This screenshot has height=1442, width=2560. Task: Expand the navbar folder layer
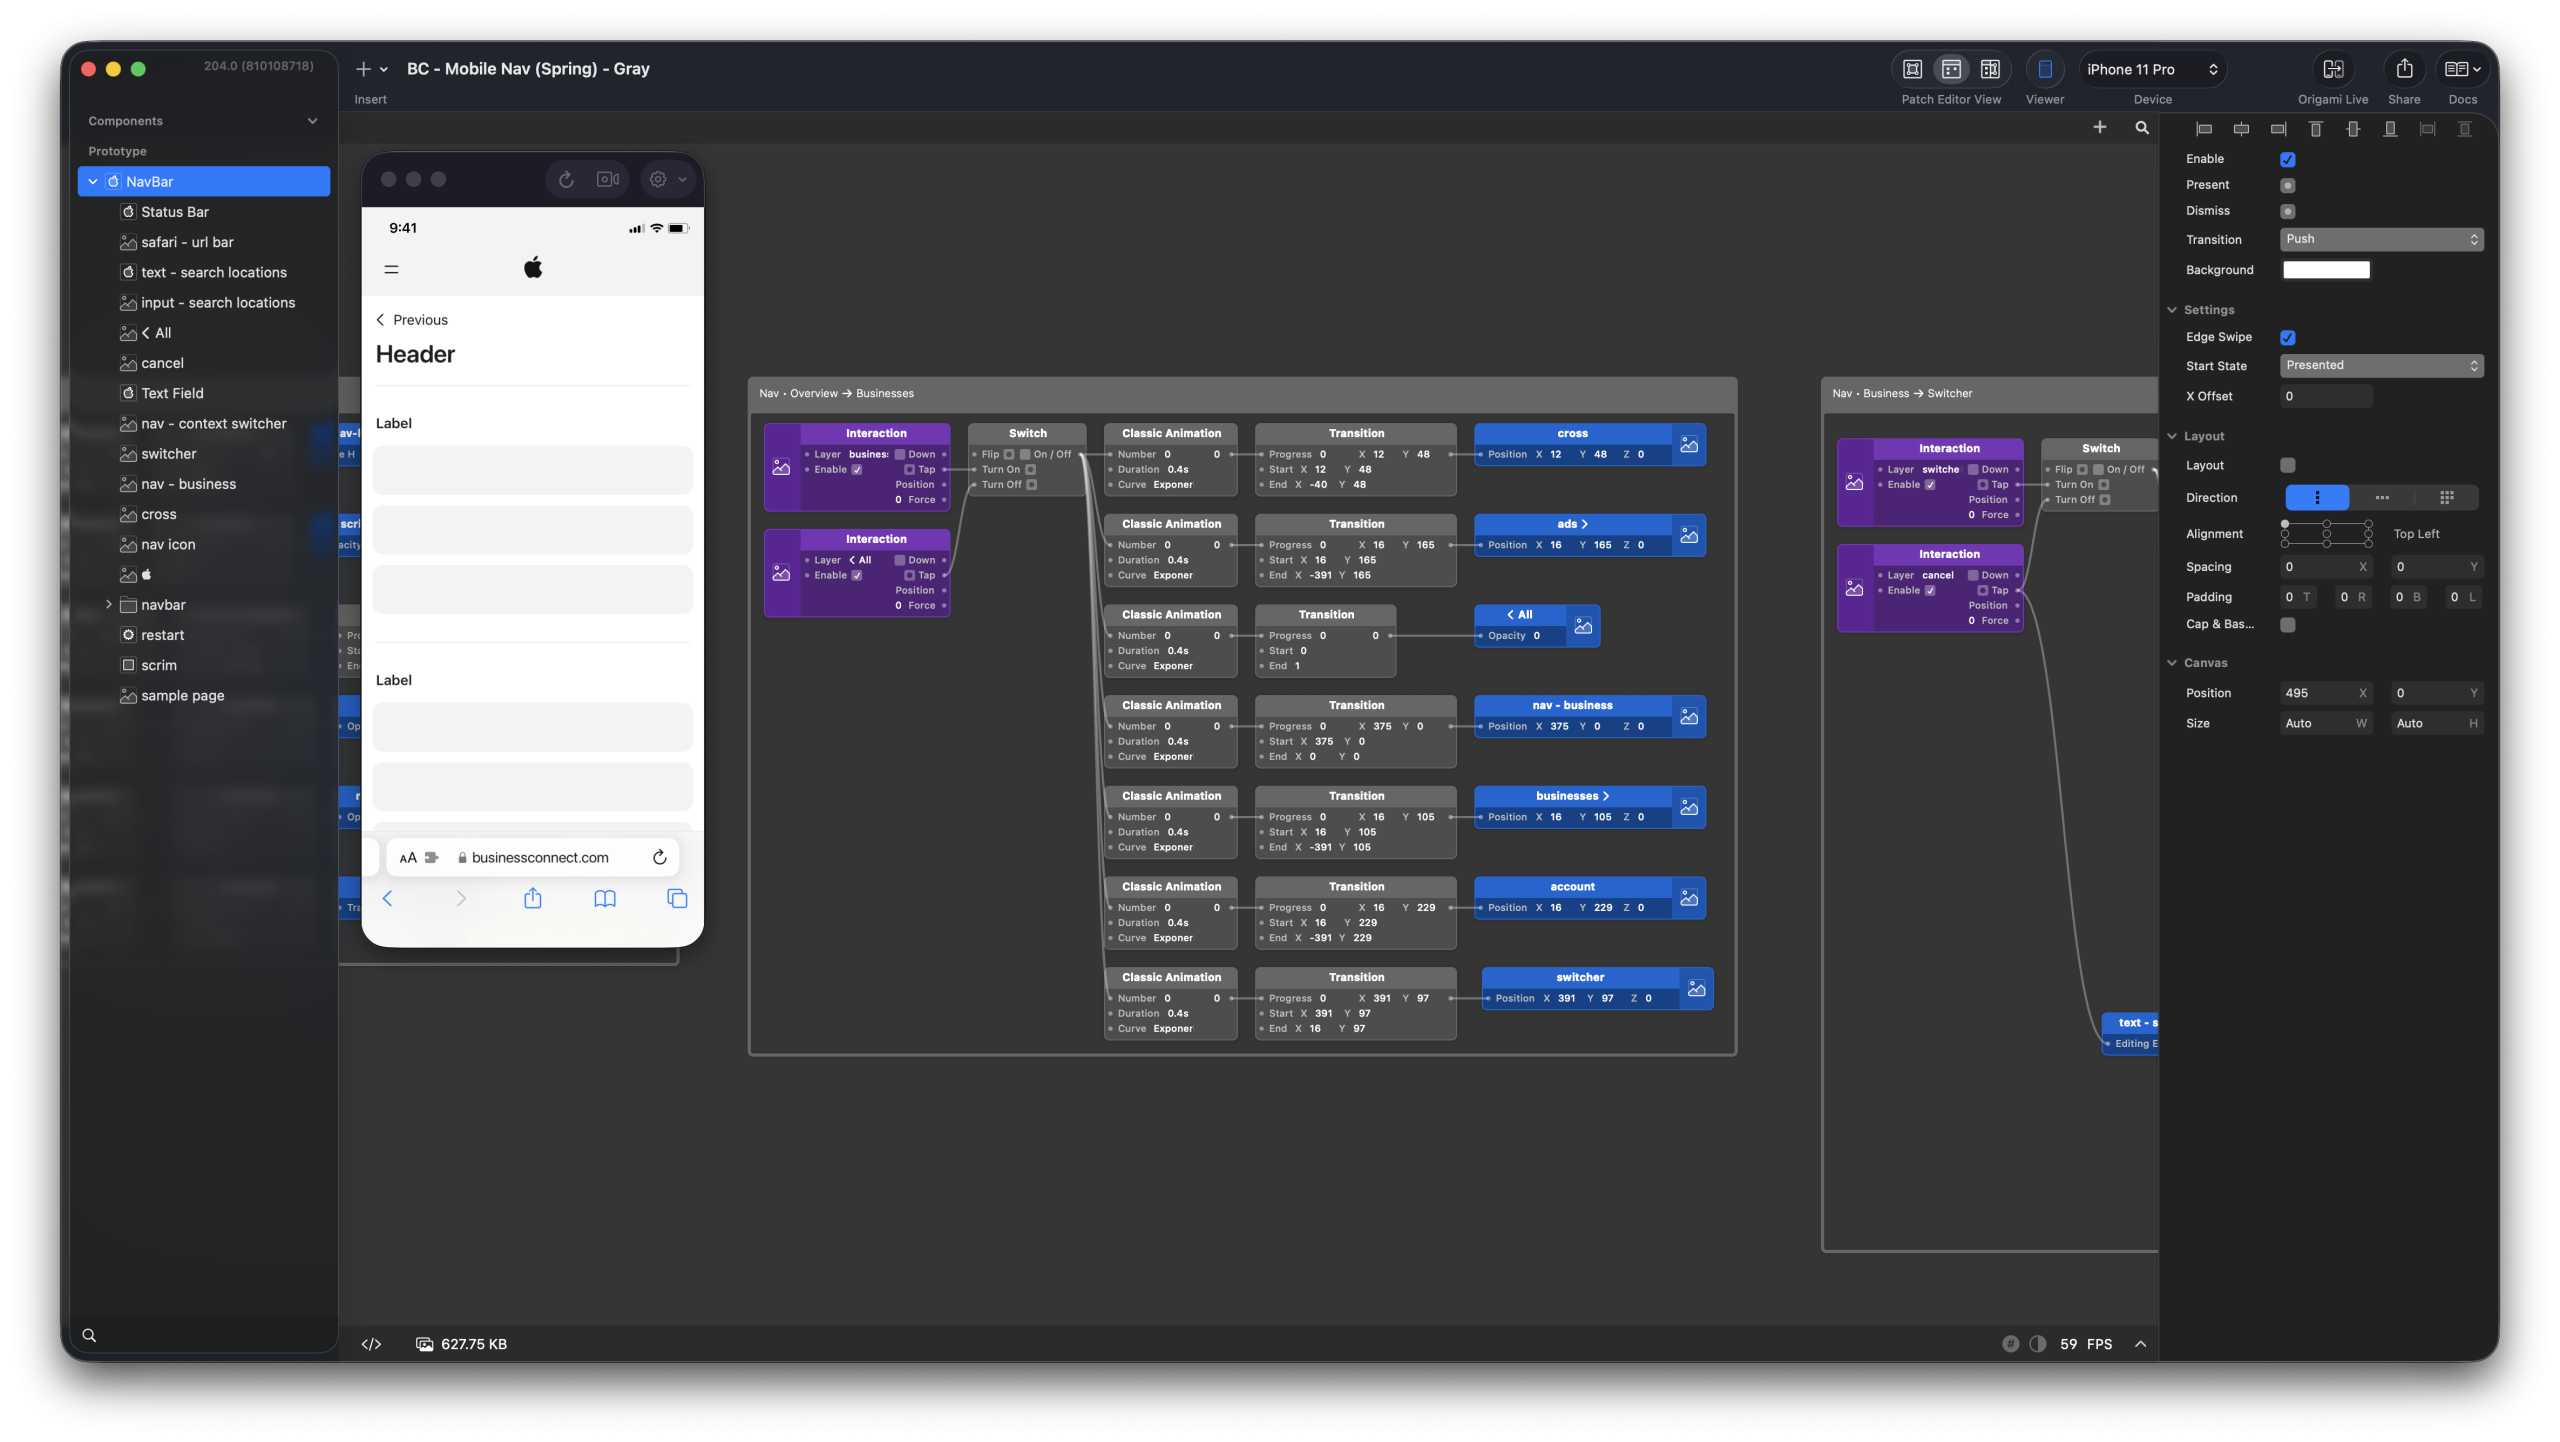(108, 605)
